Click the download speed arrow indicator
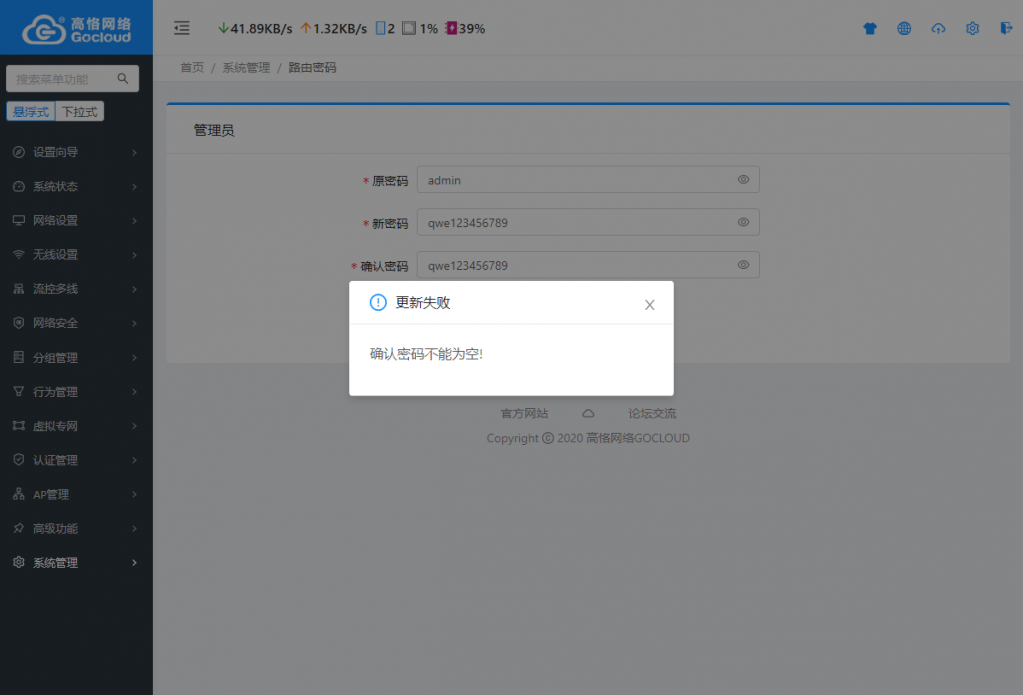 pos(223,28)
